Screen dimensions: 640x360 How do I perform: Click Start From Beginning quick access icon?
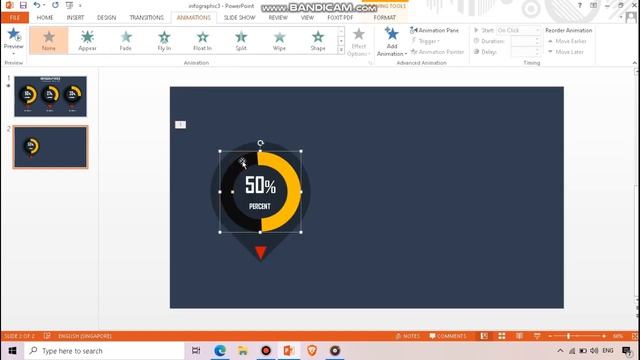point(69,5)
